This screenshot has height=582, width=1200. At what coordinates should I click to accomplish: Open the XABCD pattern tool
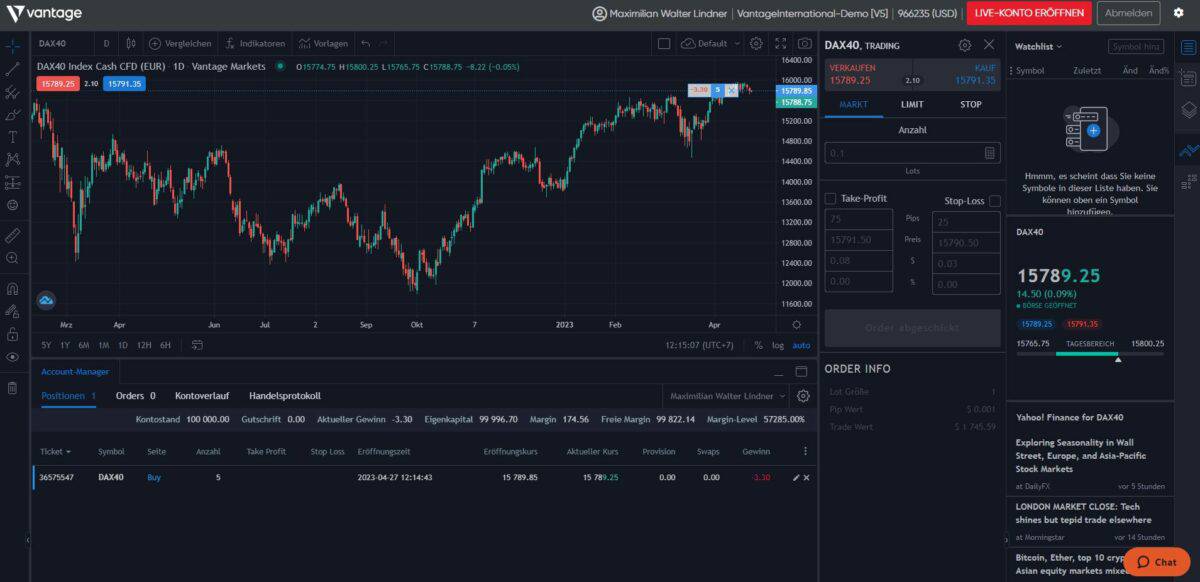click(x=13, y=158)
